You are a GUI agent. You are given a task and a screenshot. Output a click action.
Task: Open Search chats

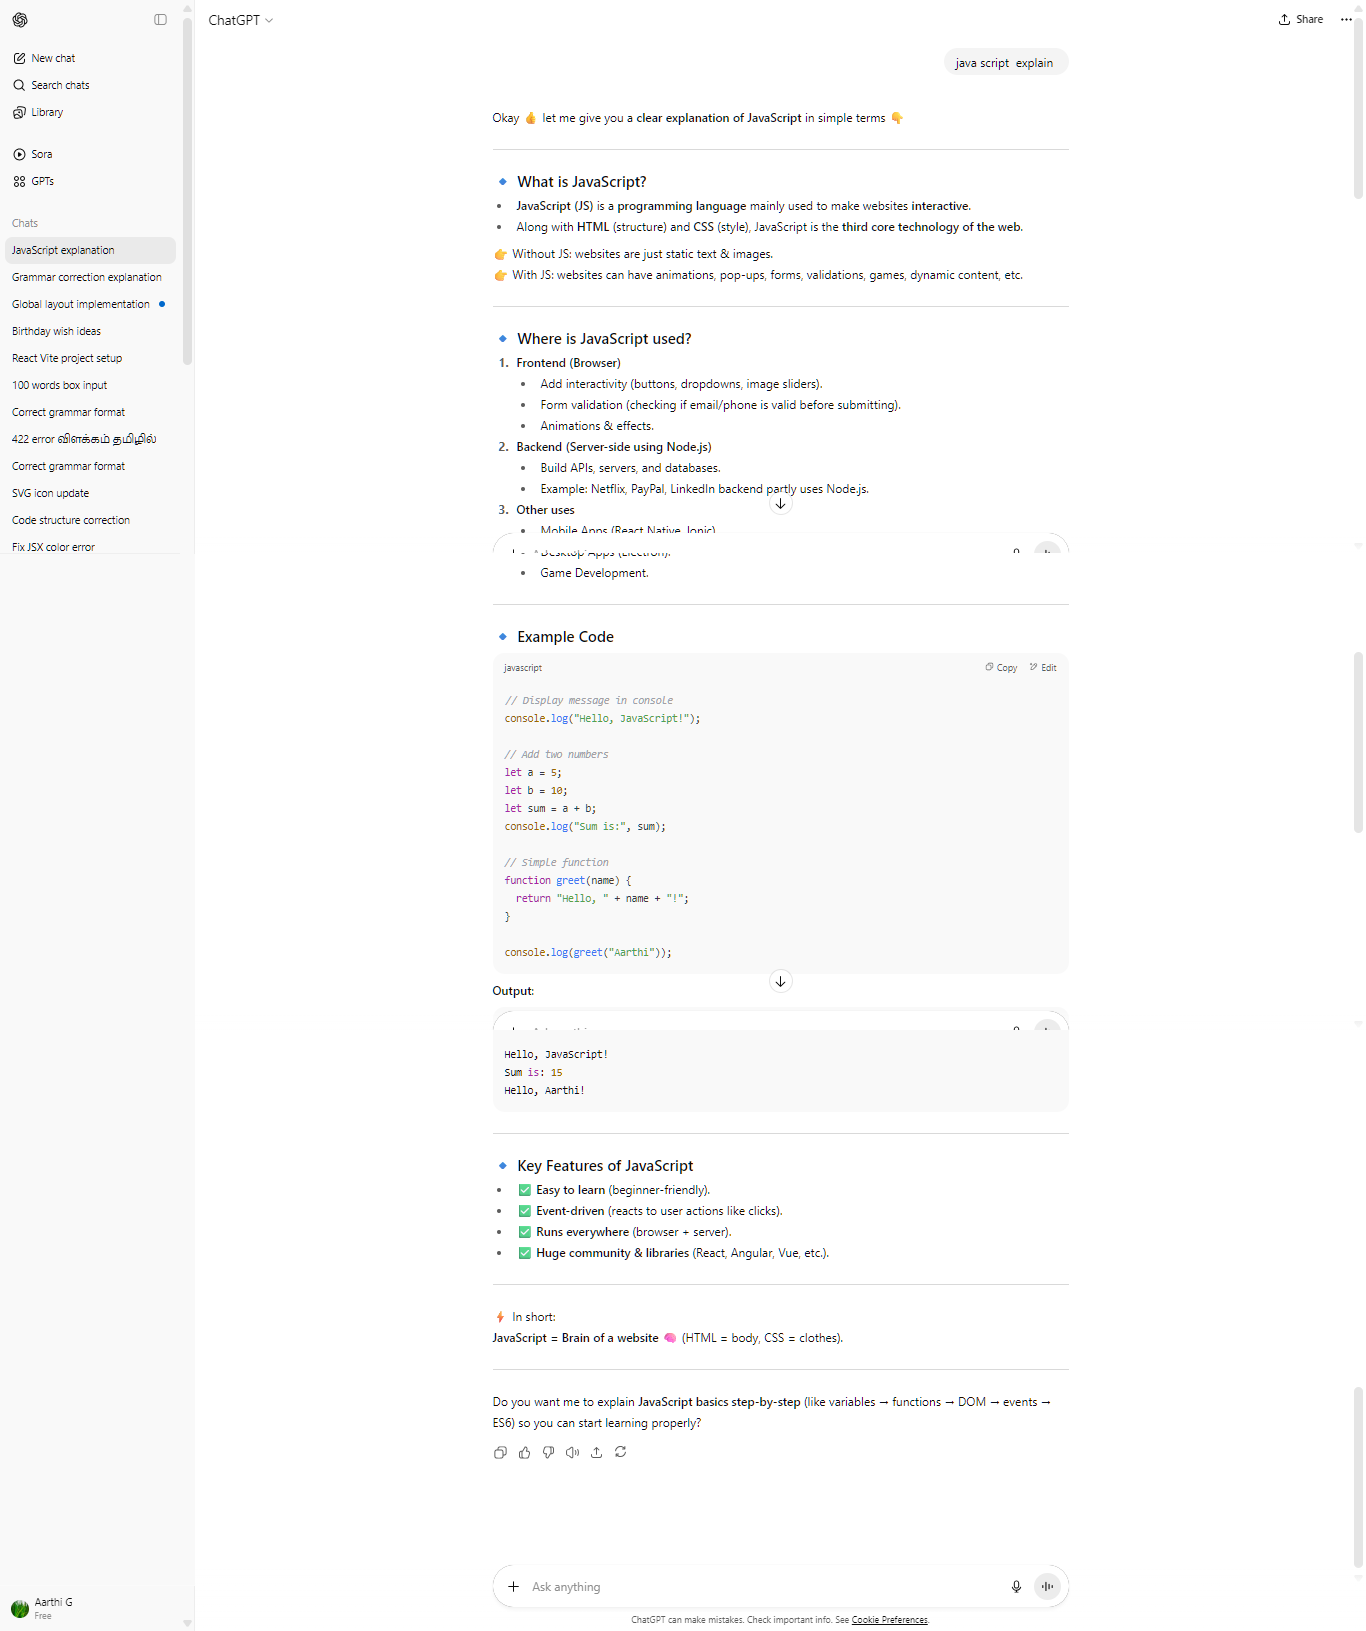pos(60,85)
